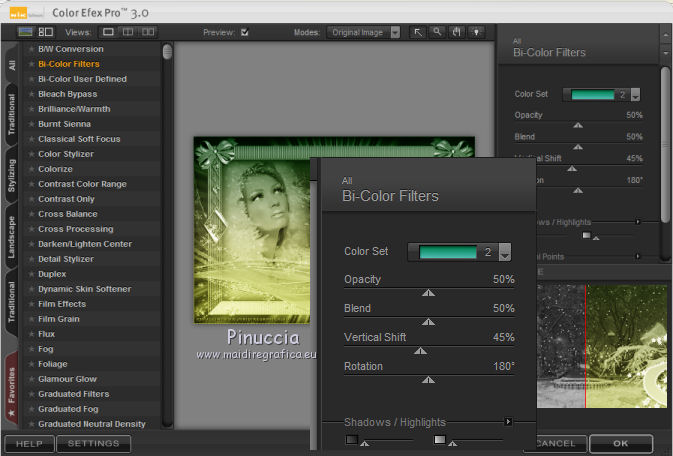Viewport: 673px width, 456px height.
Task: Click the filter list panel layout icon
Action: point(45,32)
